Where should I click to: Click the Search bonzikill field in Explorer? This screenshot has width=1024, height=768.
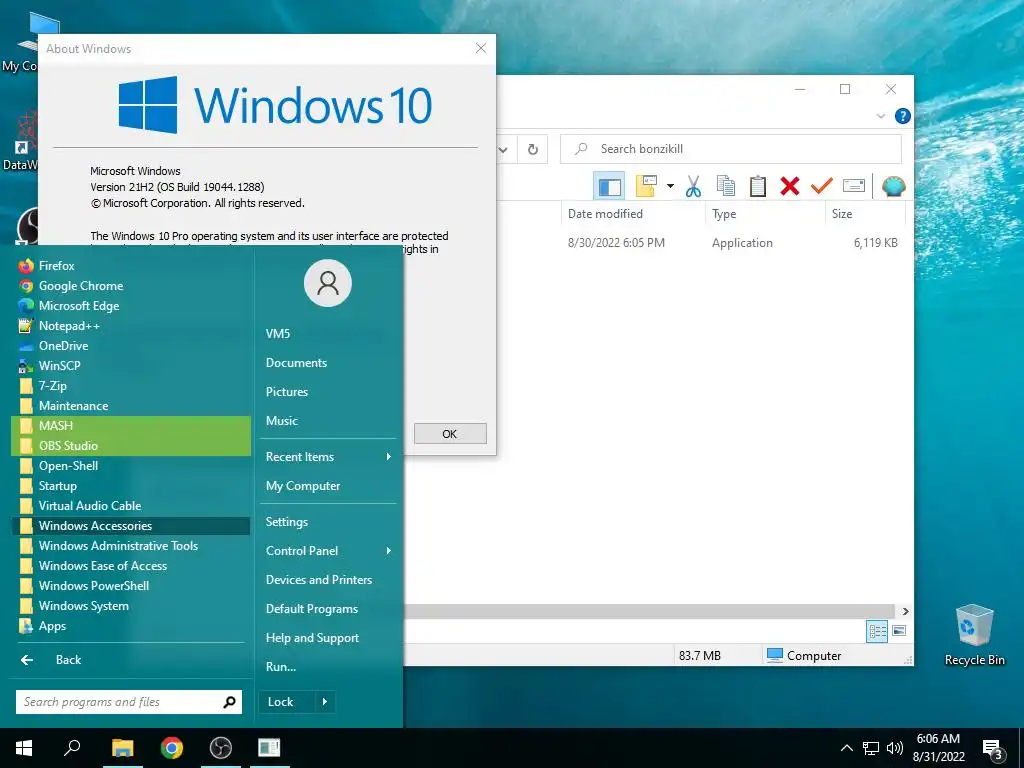731,150
